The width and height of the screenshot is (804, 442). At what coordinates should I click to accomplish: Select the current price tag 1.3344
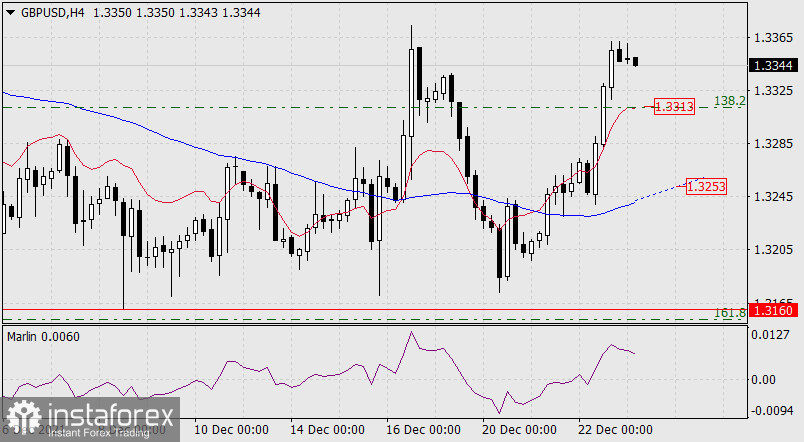click(x=776, y=66)
